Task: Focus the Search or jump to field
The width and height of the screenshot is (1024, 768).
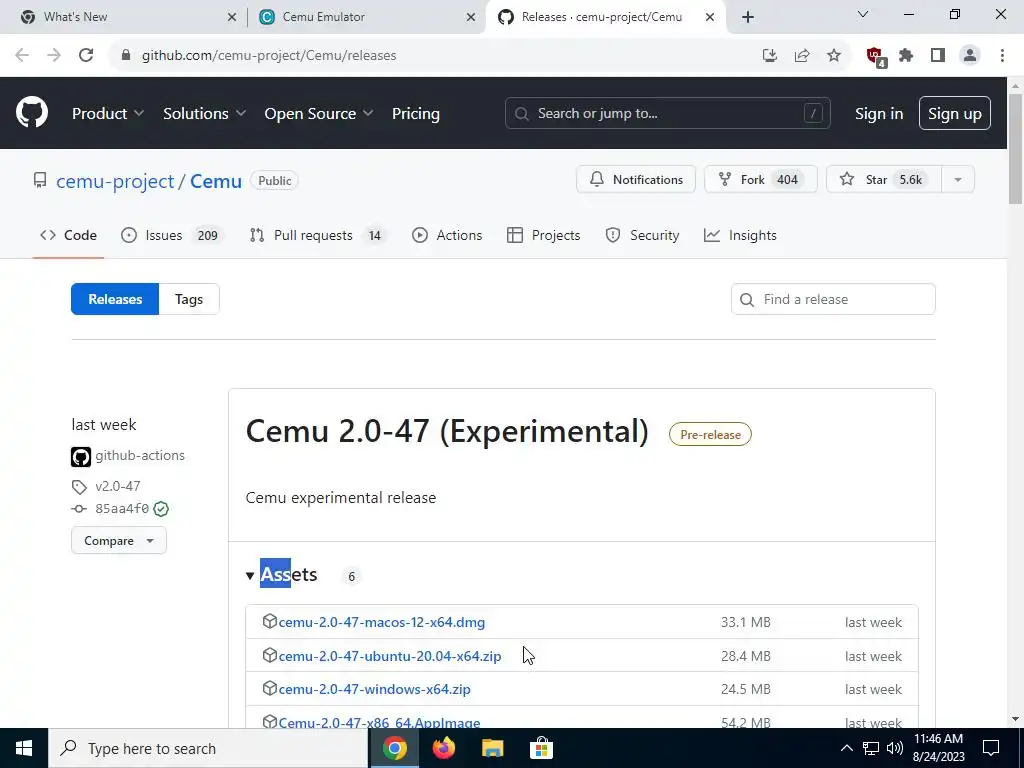Action: point(667,113)
